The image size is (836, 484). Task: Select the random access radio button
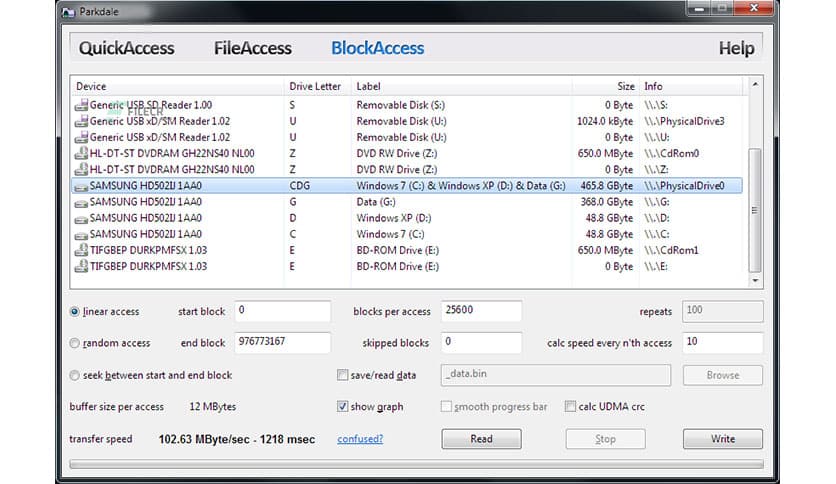pos(75,343)
